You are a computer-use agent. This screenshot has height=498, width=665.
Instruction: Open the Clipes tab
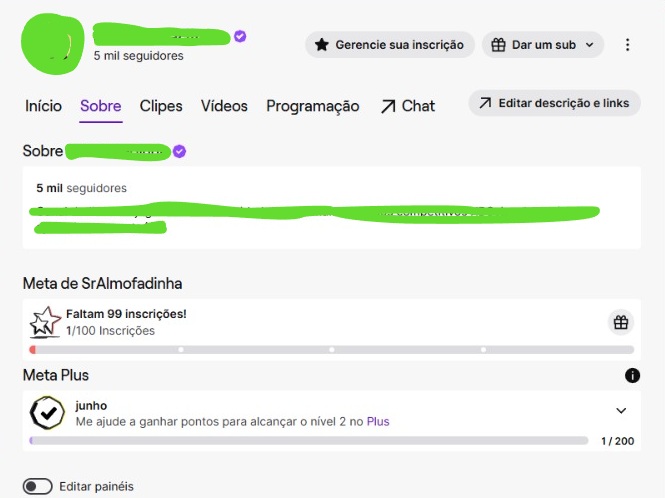161,106
